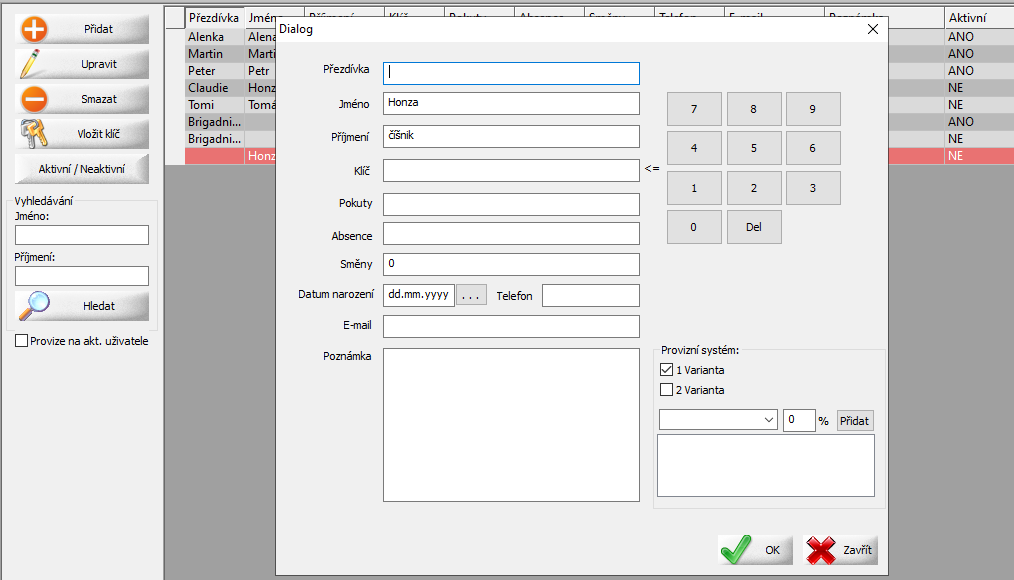Image resolution: width=1014 pixels, height=580 pixels.
Task: Toggle Provize na akt. uživatele checkbox
Action: coord(22,341)
